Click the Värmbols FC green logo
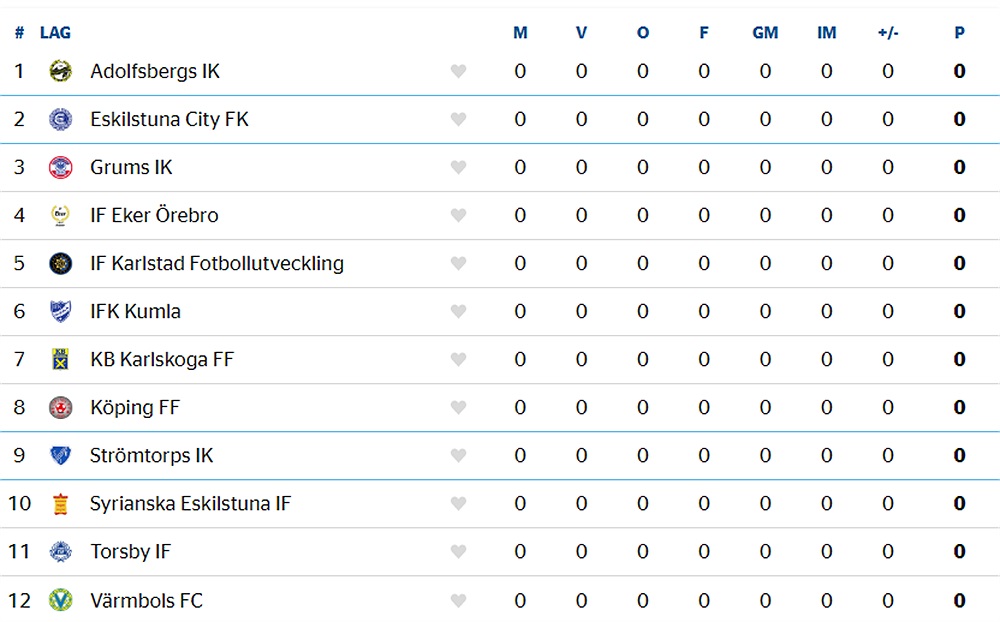 coord(61,600)
